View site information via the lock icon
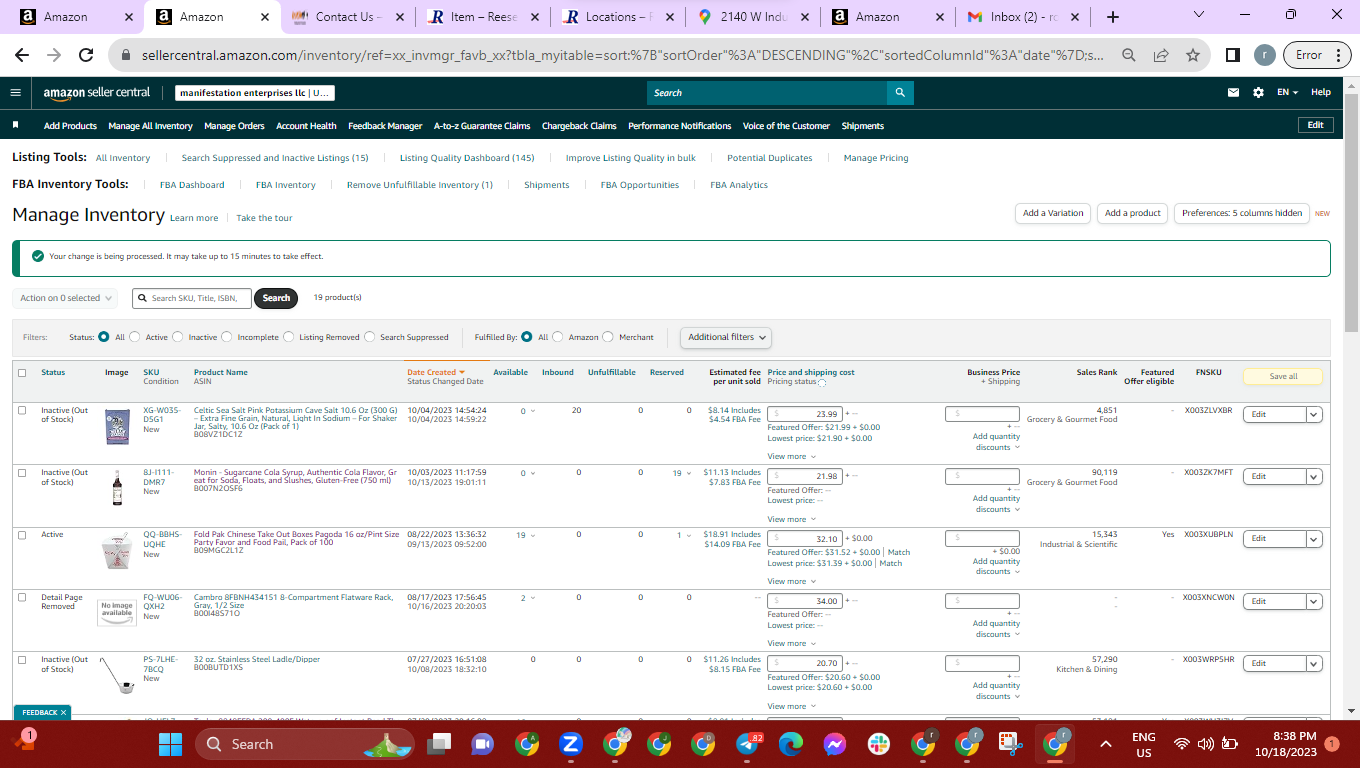Viewport: 1360px width, 768px height. click(127, 55)
